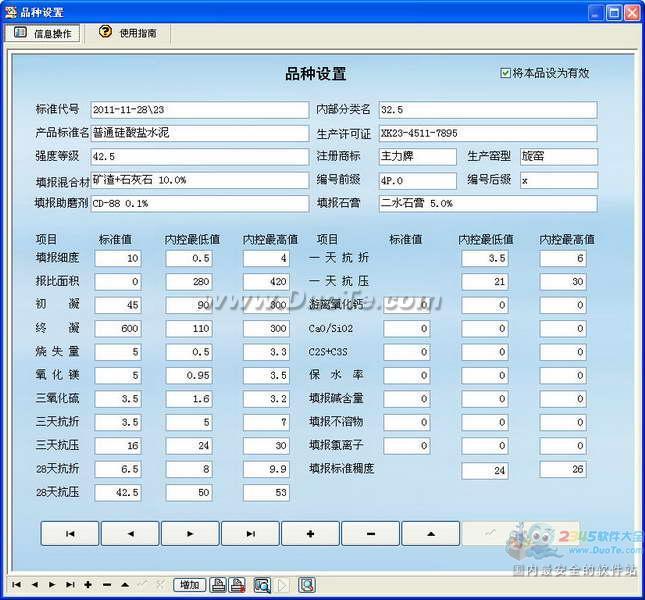Click the 28天抗压 standard value field
This screenshot has height=600, width=645.
tap(116, 493)
